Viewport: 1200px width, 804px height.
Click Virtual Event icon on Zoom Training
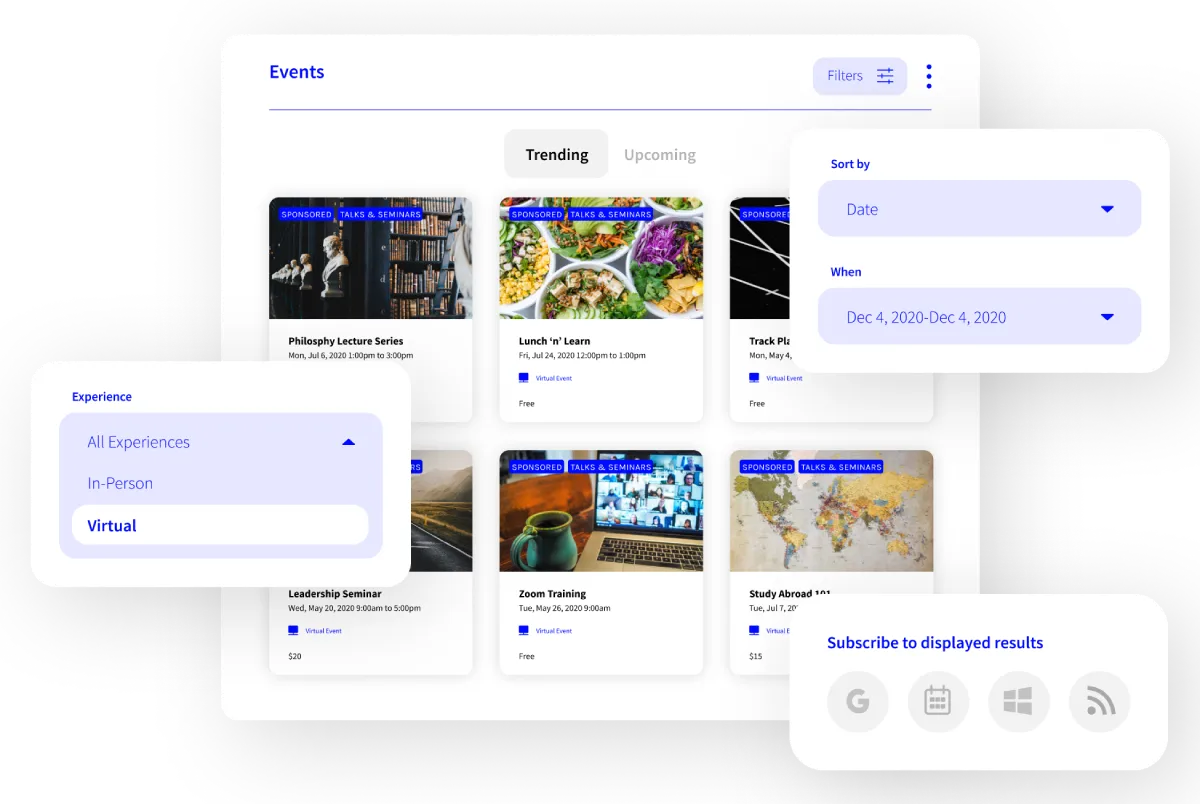(523, 631)
